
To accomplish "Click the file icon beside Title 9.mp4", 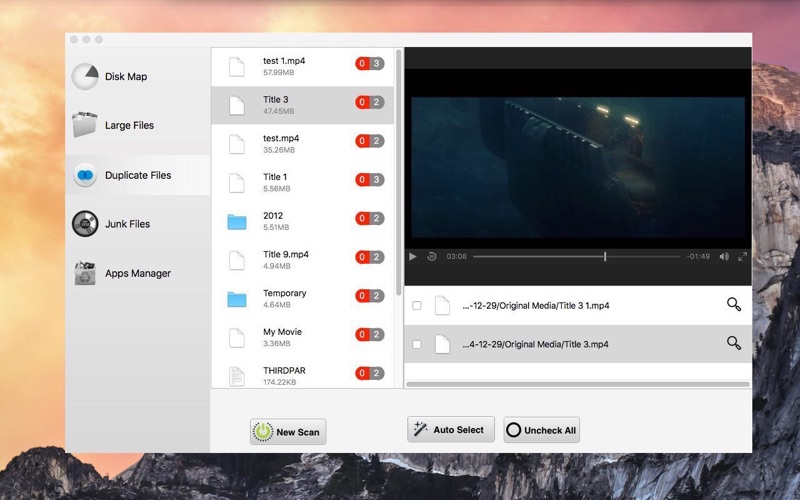I will click(x=237, y=261).
